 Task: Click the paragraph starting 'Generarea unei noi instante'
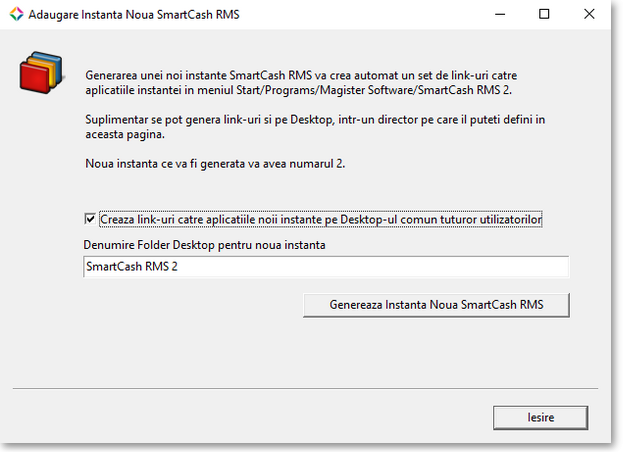pyautogui.click(x=301, y=83)
